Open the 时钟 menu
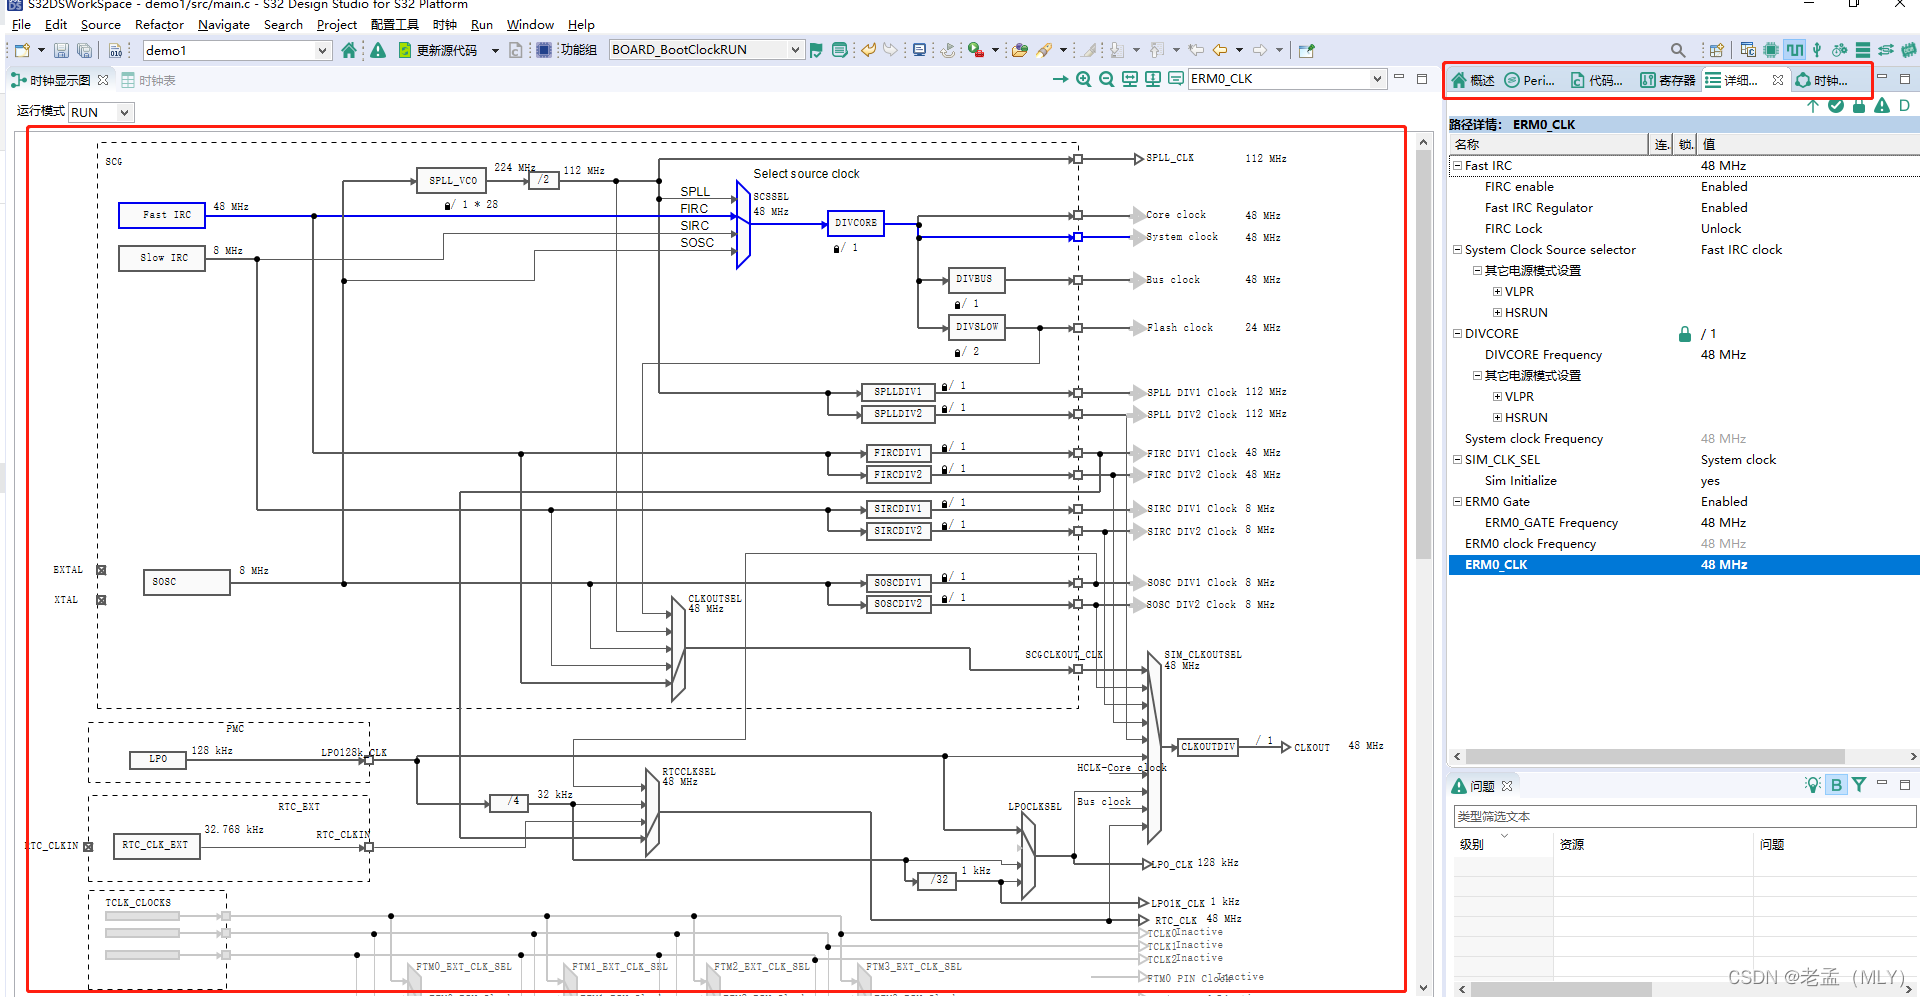1920x997 pixels. [x=445, y=24]
